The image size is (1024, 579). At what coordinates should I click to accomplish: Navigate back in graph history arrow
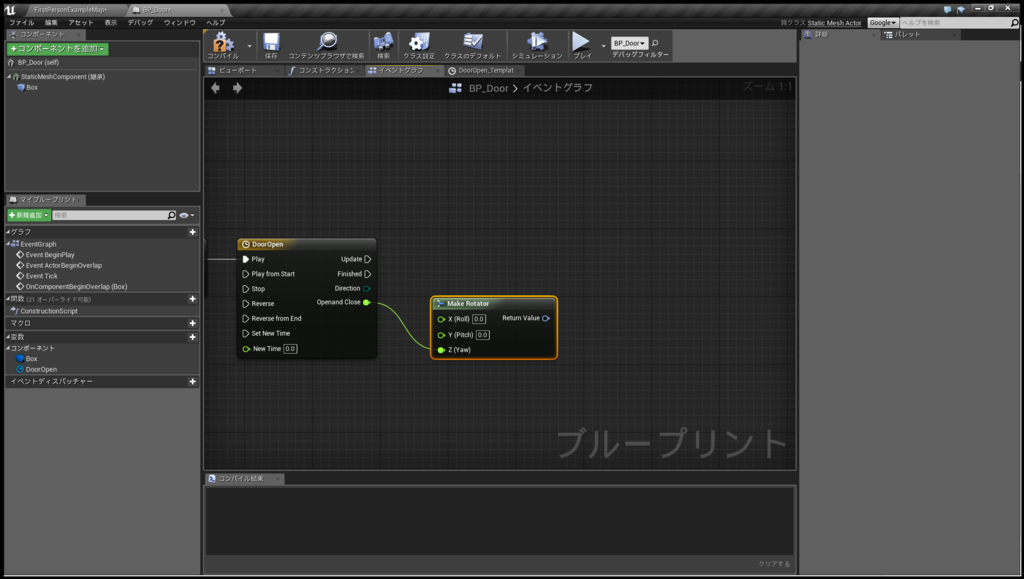tap(216, 87)
